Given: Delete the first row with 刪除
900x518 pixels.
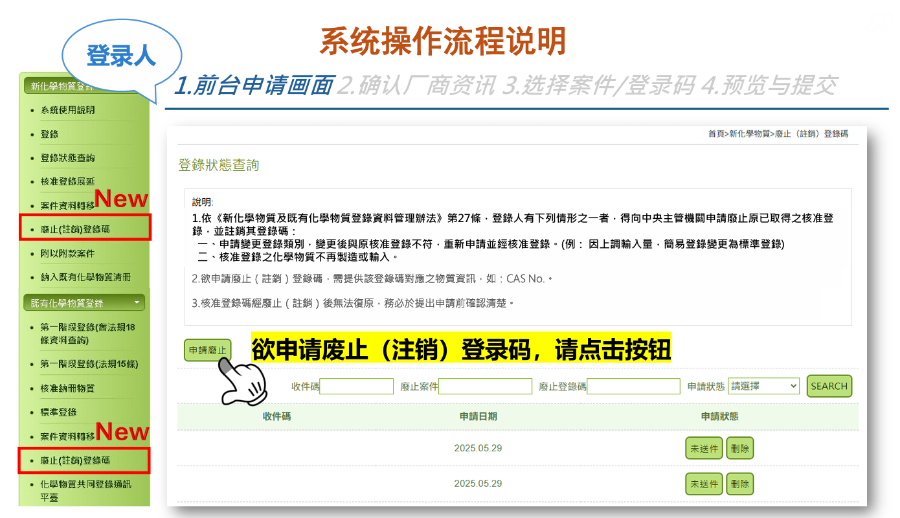Looking at the screenshot, I should point(740,449).
